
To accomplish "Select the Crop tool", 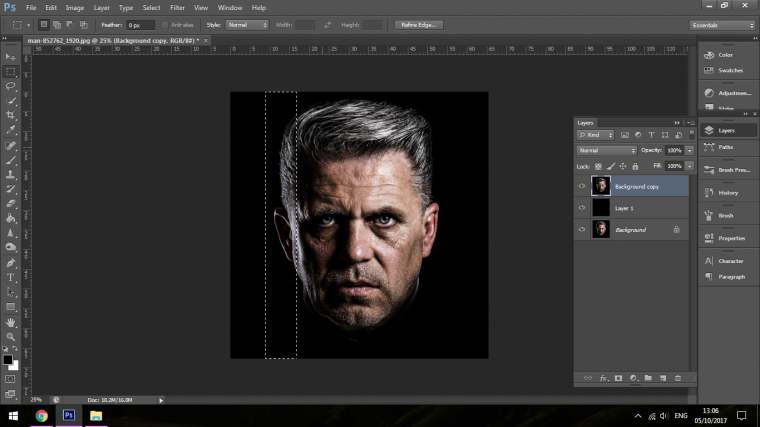I will (x=10, y=115).
